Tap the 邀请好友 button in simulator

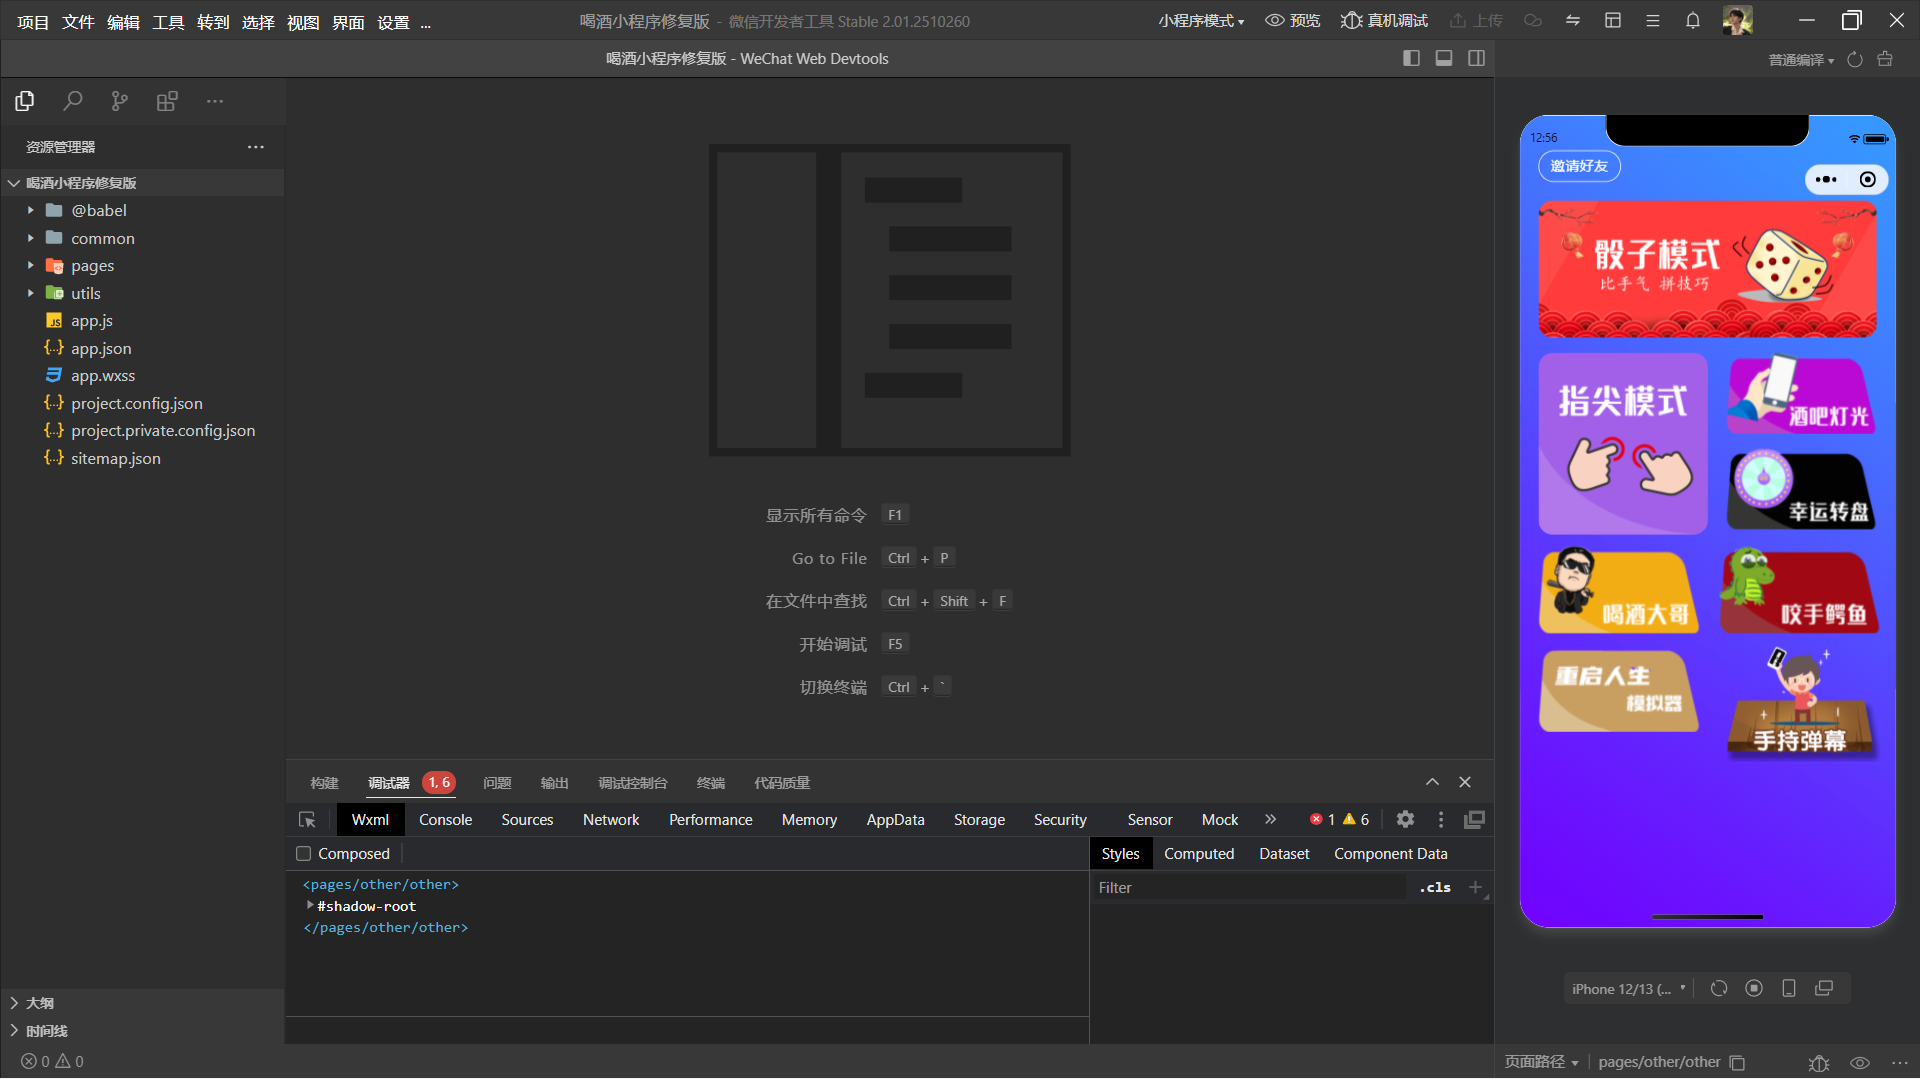pyautogui.click(x=1578, y=166)
